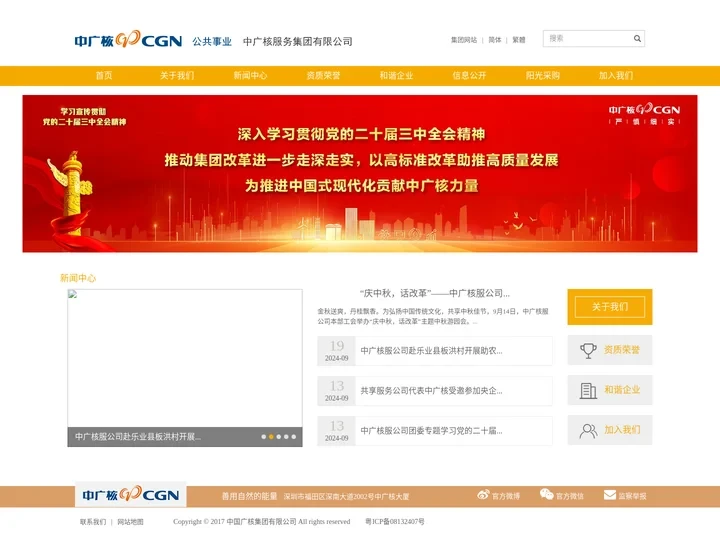Click the CGN logo in the footer
The width and height of the screenshot is (720, 540).
pyautogui.click(x=130, y=495)
